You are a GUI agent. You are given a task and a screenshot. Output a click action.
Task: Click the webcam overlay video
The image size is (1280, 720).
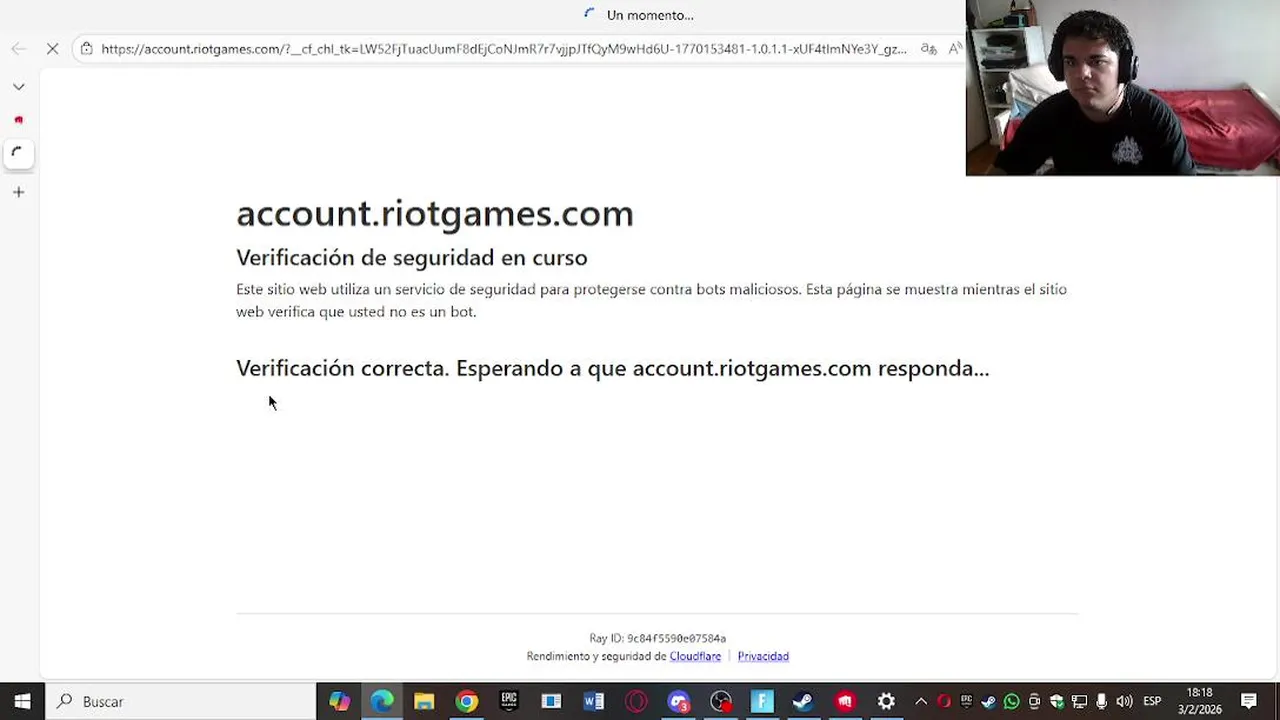[1122, 88]
